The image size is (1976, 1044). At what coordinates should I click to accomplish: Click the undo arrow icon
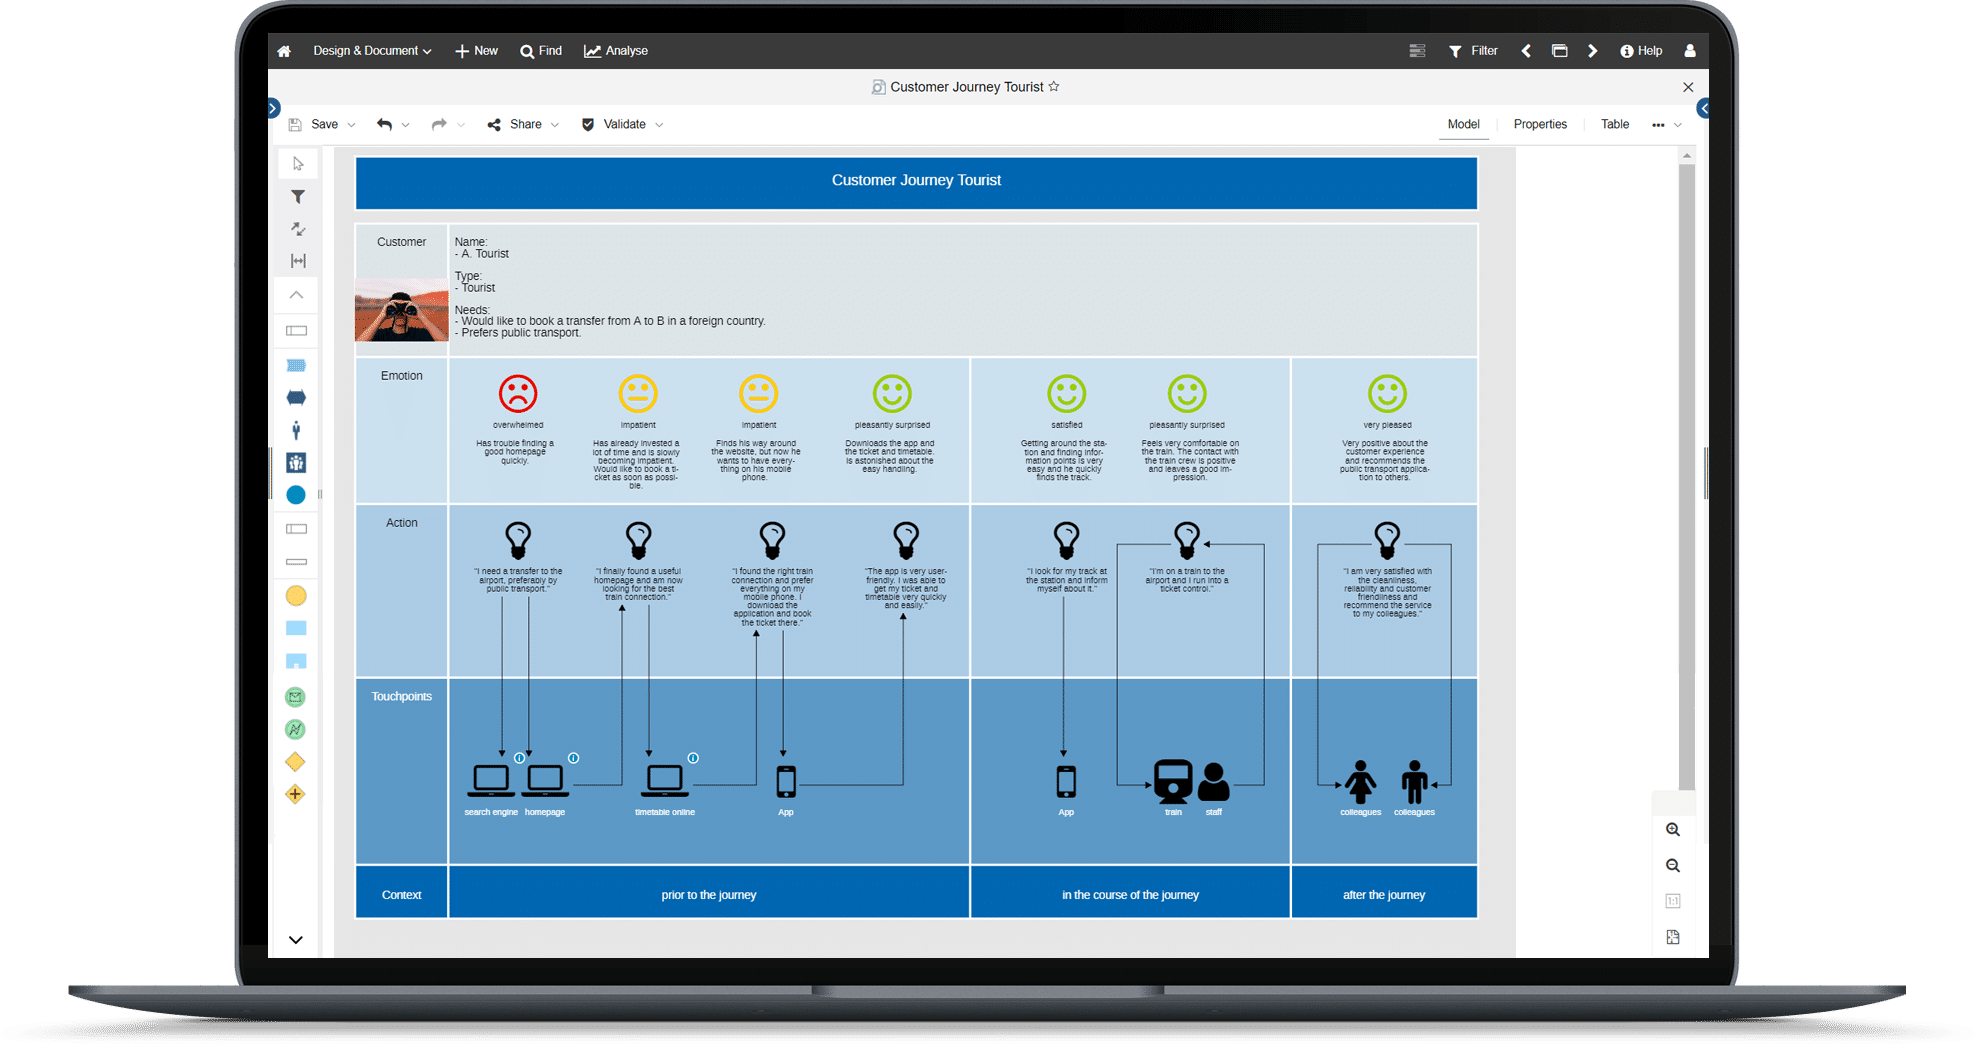click(x=384, y=124)
